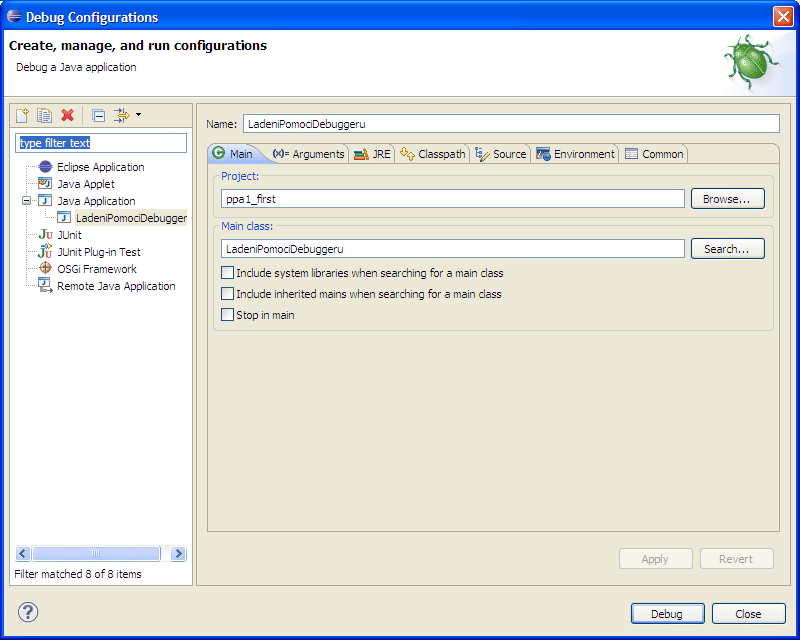The image size is (800, 640).
Task: Click the Apply button
Action: click(656, 559)
